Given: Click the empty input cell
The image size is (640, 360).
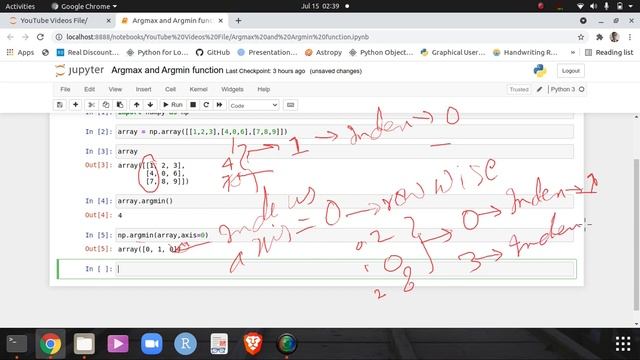Looking at the screenshot, I should pyautogui.click(x=345, y=269).
